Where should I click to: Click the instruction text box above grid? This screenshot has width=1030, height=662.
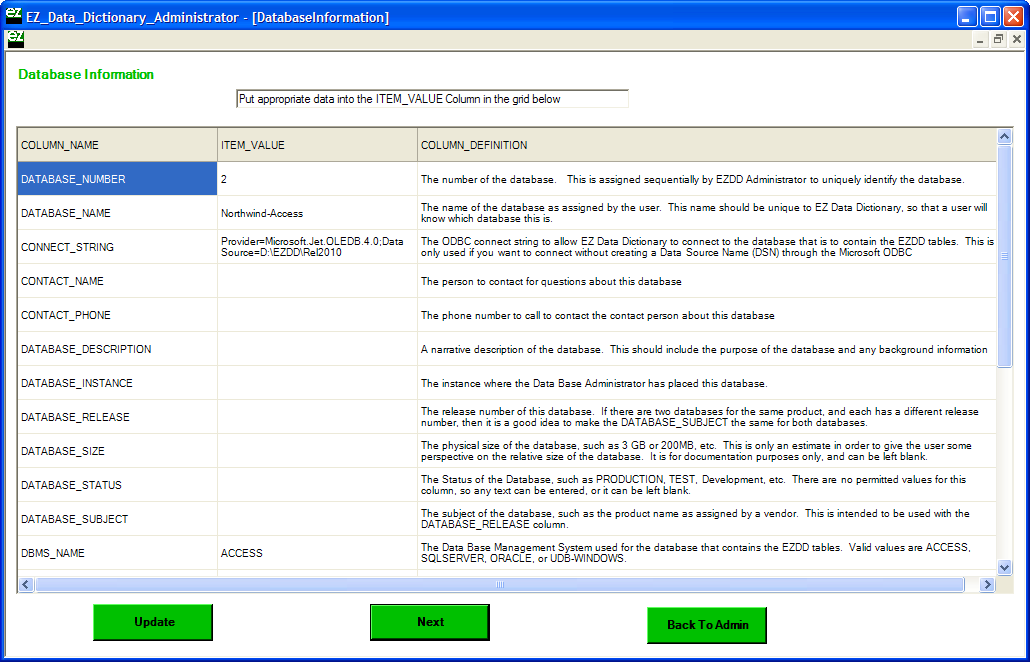[x=432, y=99]
